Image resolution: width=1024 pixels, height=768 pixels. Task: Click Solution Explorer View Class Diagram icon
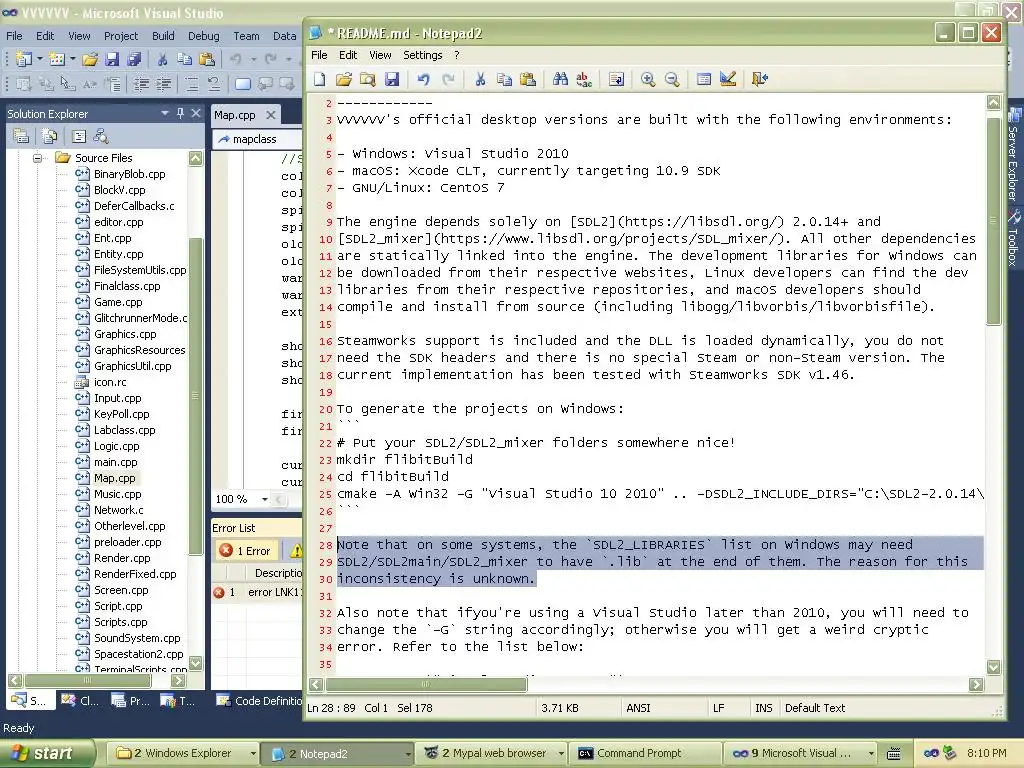click(x=101, y=136)
